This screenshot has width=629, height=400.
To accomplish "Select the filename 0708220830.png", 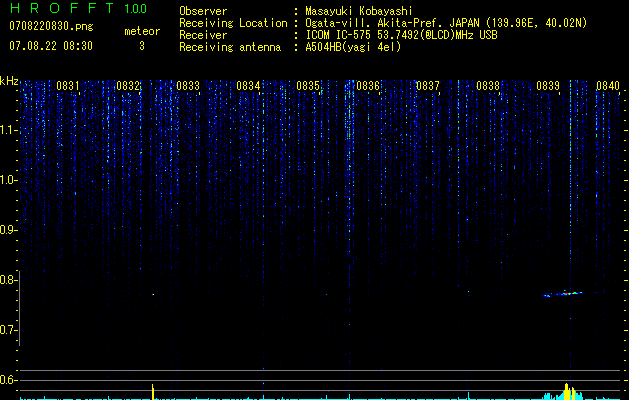I will [51, 26].
